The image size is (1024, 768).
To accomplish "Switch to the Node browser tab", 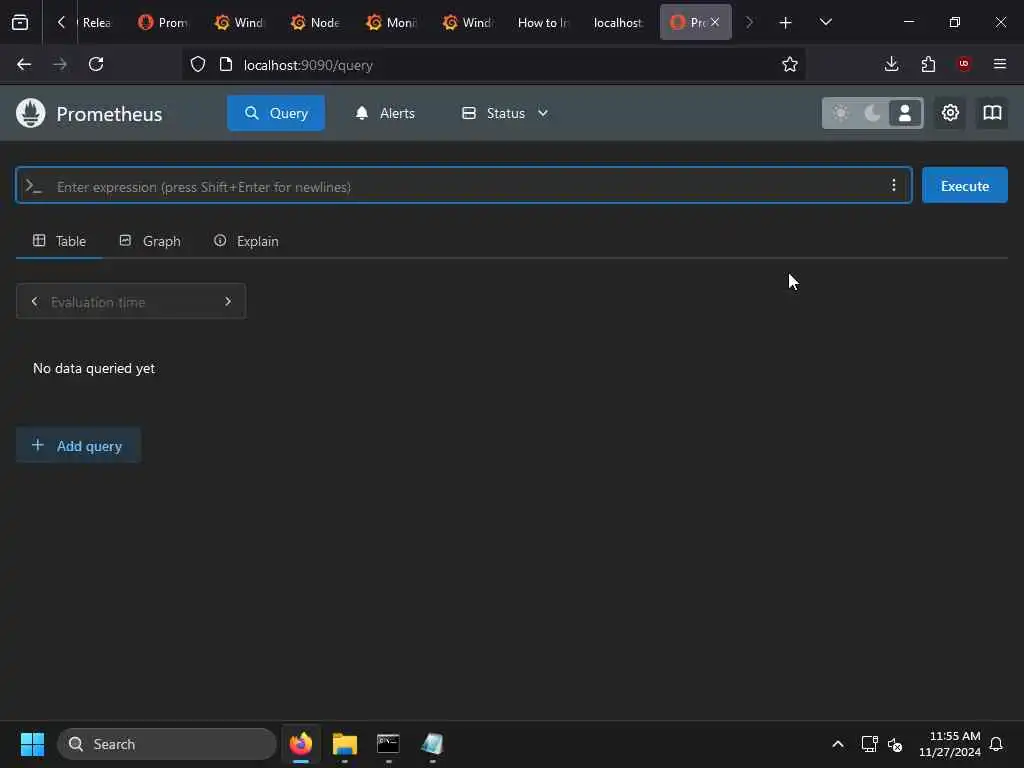I will pos(315,22).
